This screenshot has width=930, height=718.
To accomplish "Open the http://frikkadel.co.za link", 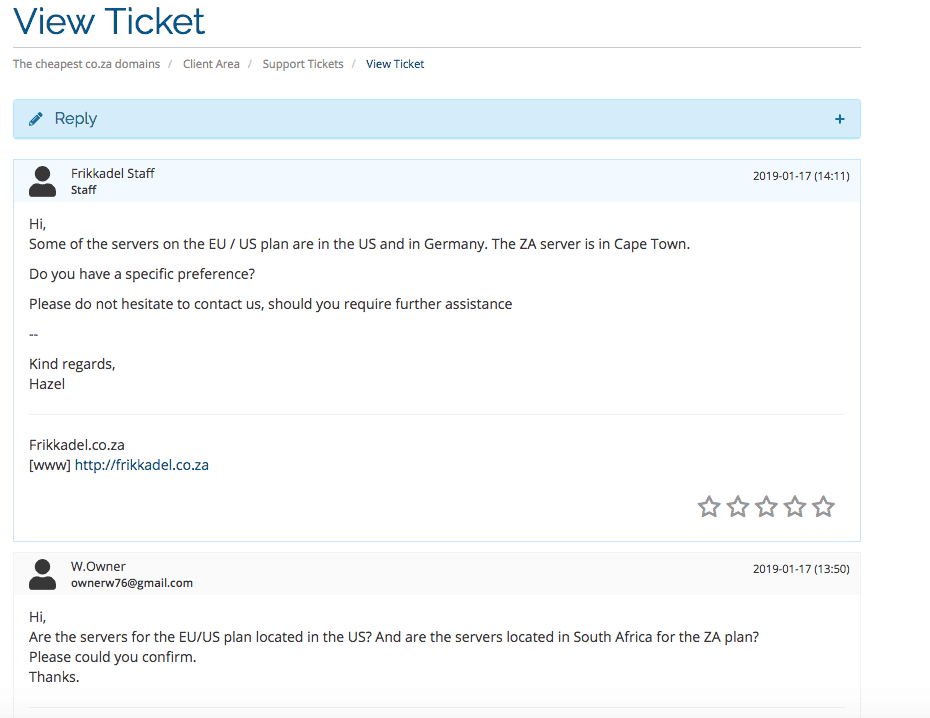I will [142, 465].
